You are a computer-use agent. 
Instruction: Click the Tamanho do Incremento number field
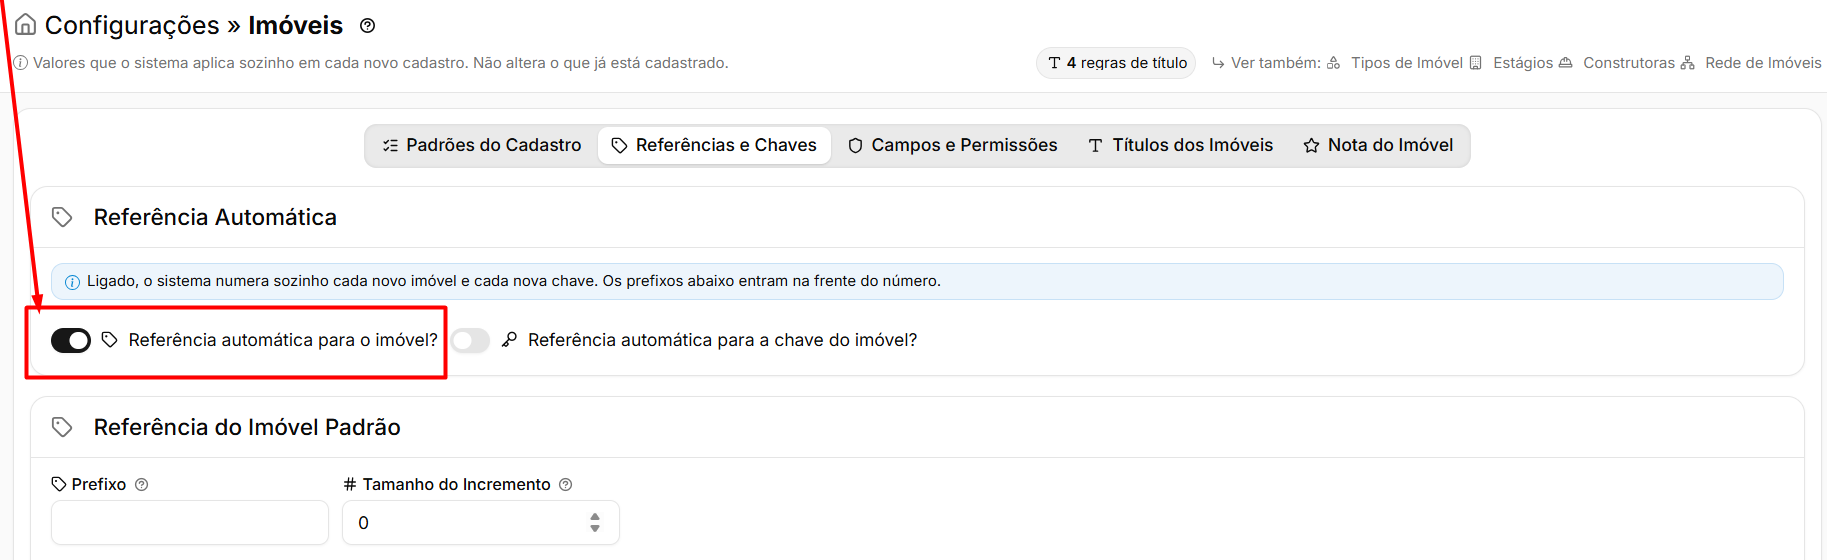click(481, 522)
